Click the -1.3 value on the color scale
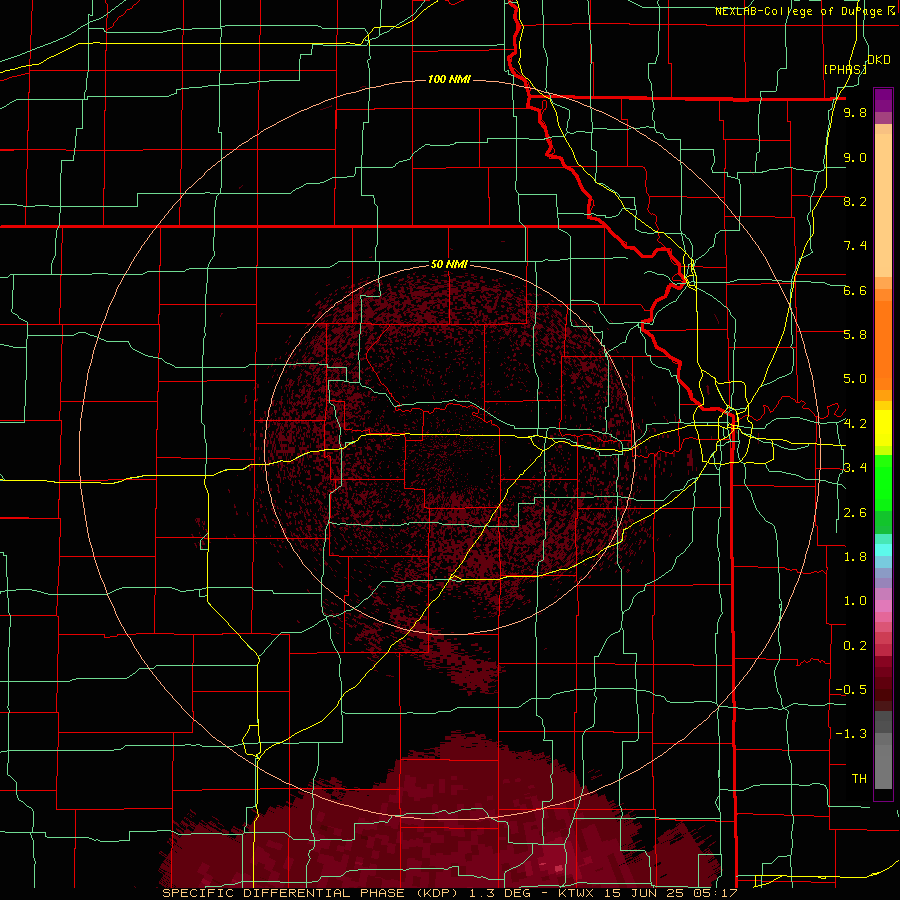The image size is (900, 900). [851, 734]
